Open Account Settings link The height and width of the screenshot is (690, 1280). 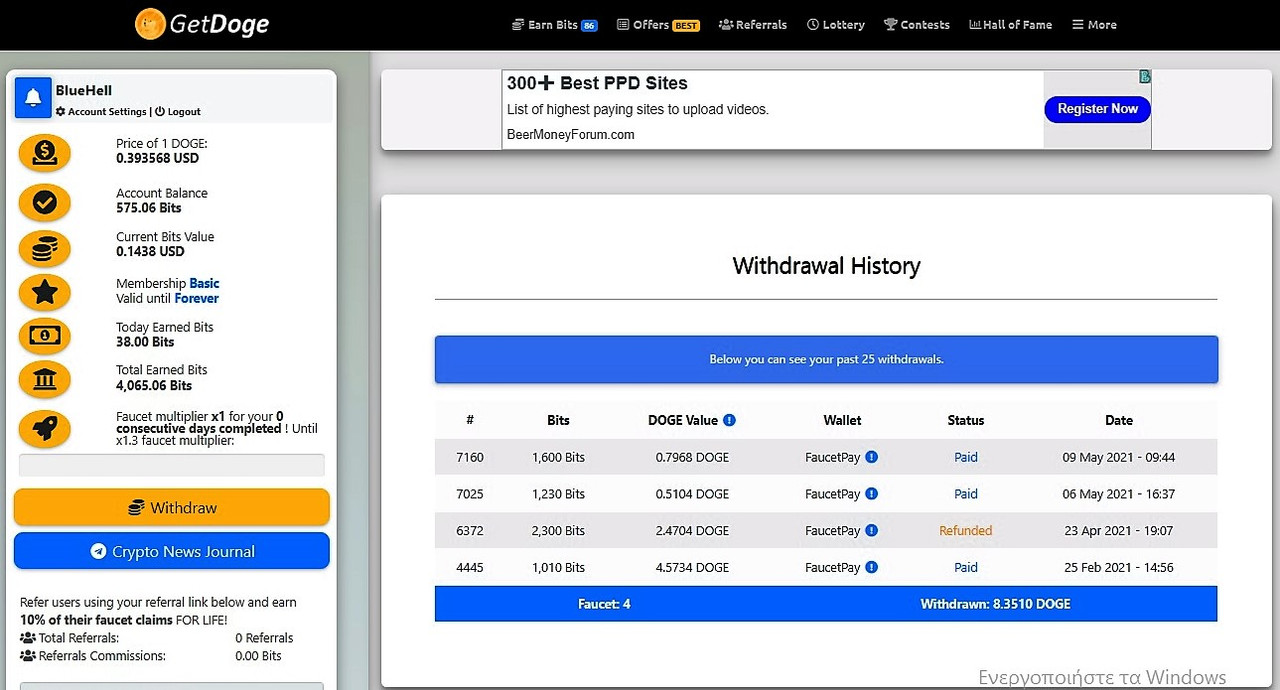tap(101, 112)
